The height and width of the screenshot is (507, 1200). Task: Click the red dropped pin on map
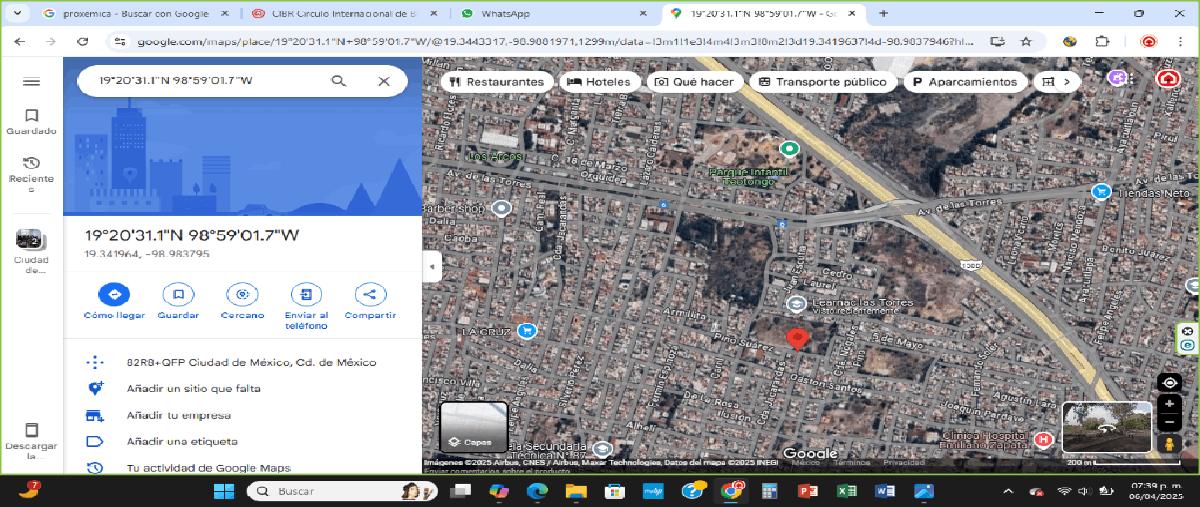(796, 339)
